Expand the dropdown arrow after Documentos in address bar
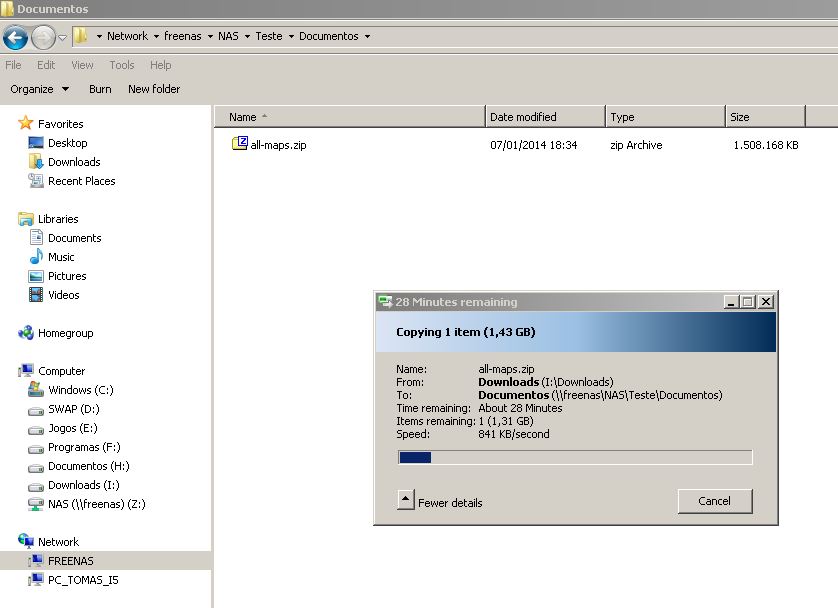 coord(367,37)
